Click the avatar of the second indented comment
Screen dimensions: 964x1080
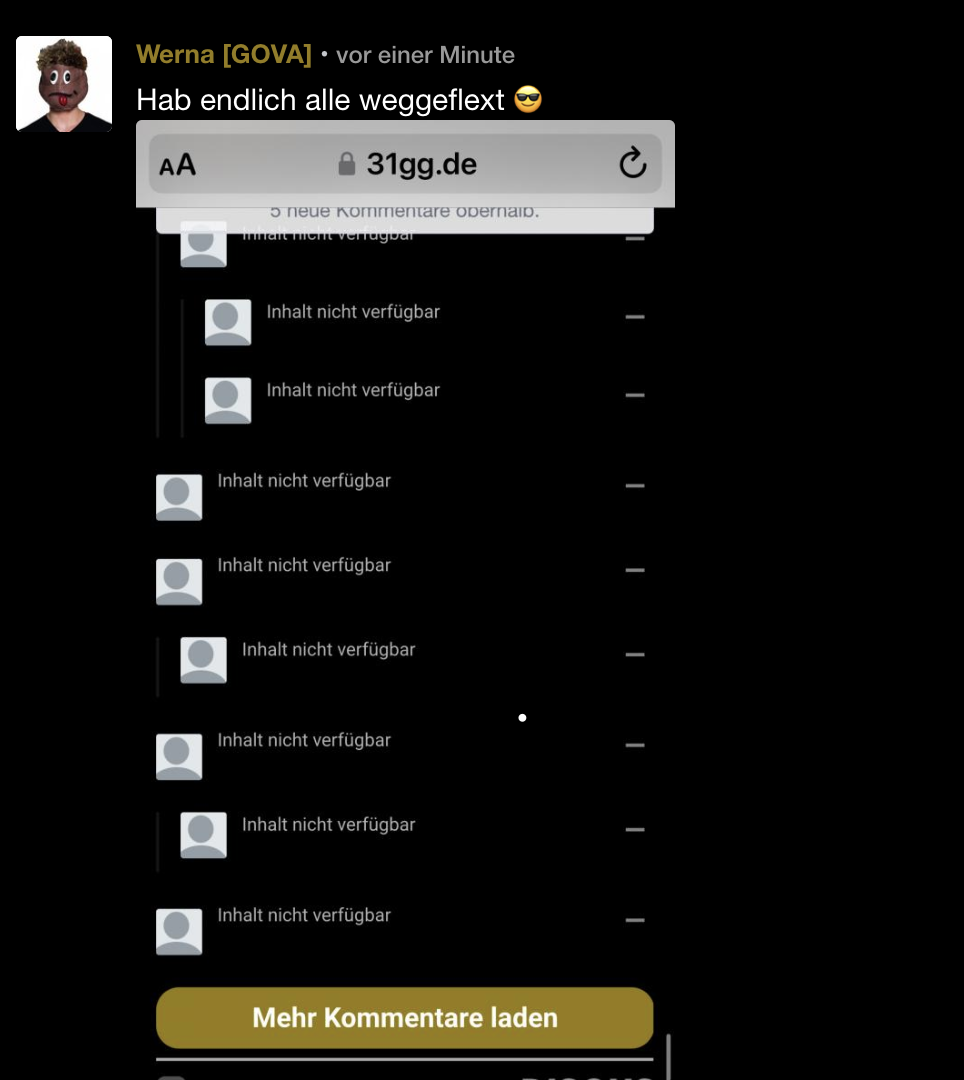[228, 400]
